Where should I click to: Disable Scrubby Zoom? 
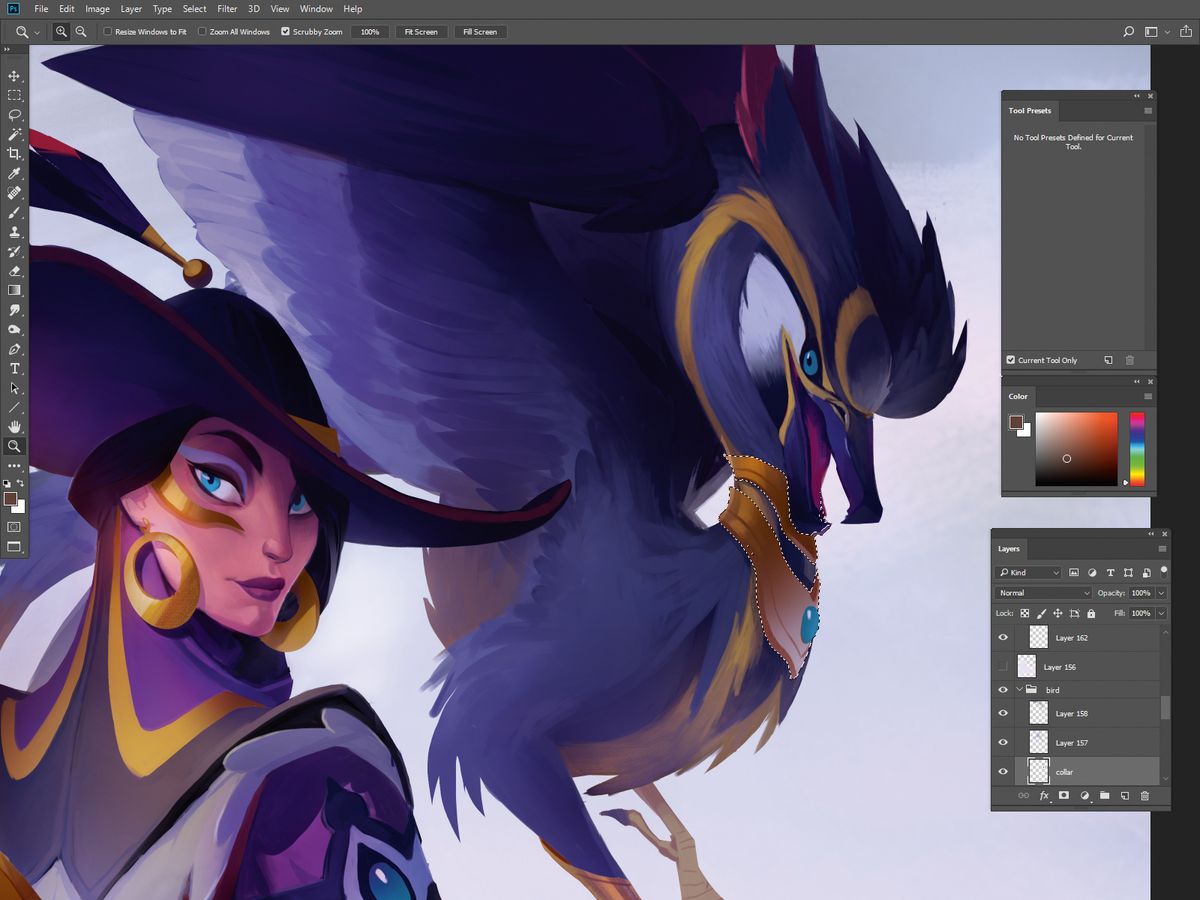[288, 31]
